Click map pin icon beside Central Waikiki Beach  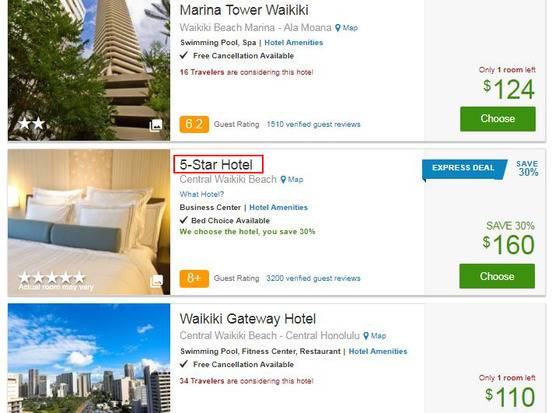pos(283,179)
